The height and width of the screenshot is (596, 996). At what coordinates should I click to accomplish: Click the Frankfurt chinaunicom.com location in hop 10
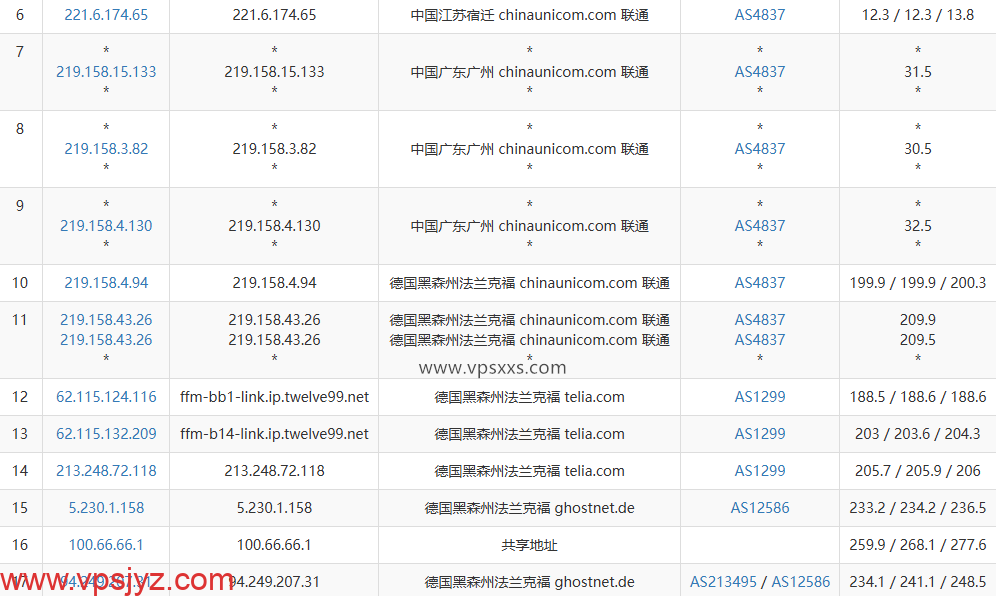click(529, 283)
